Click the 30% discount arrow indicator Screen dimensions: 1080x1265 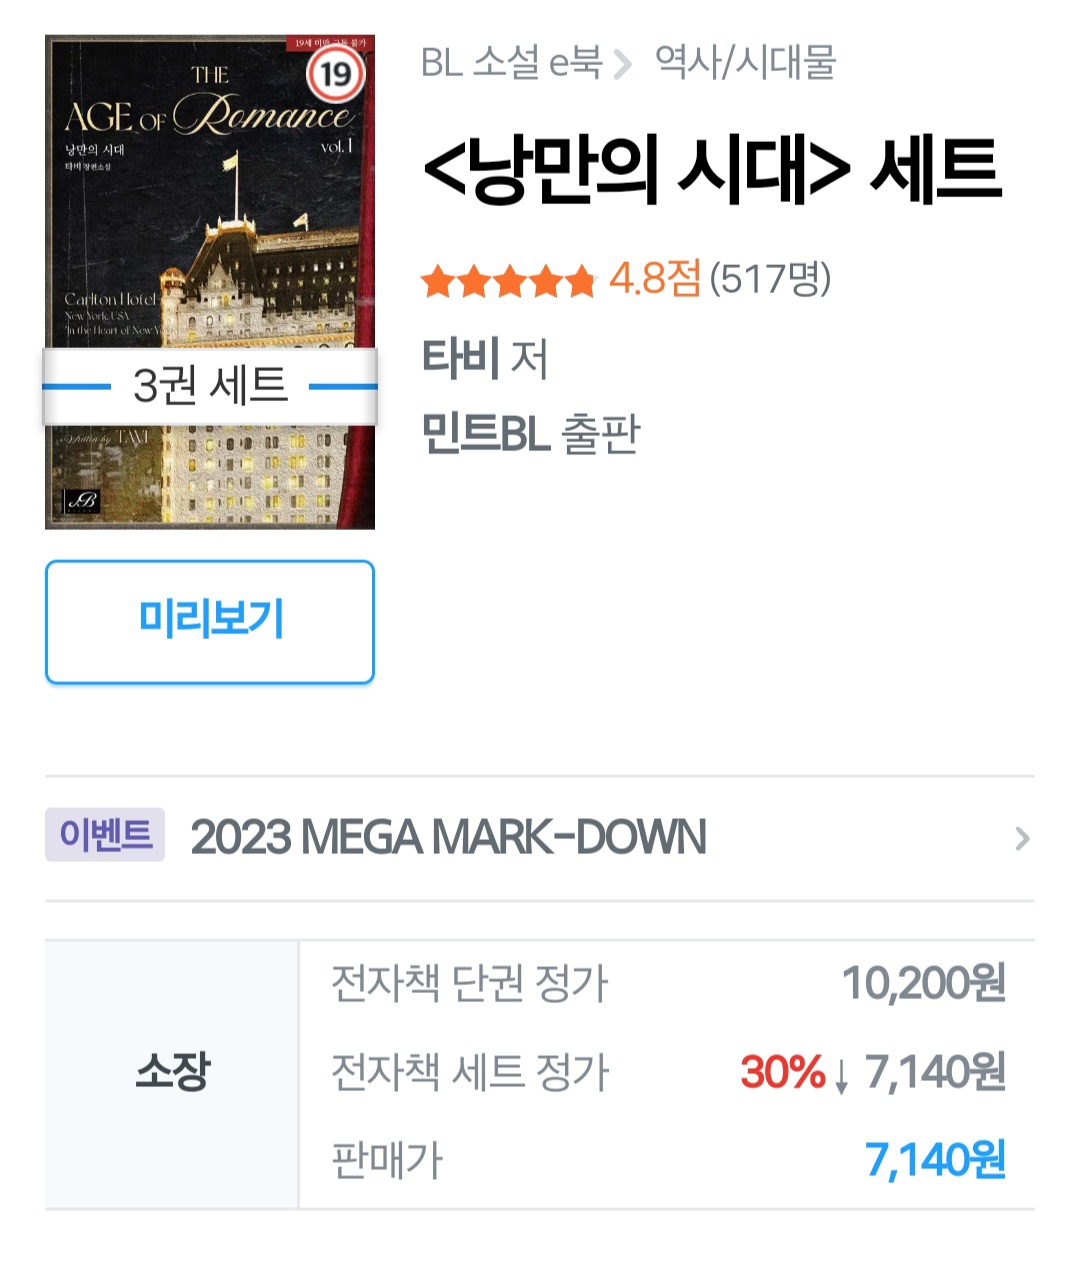click(x=841, y=1074)
